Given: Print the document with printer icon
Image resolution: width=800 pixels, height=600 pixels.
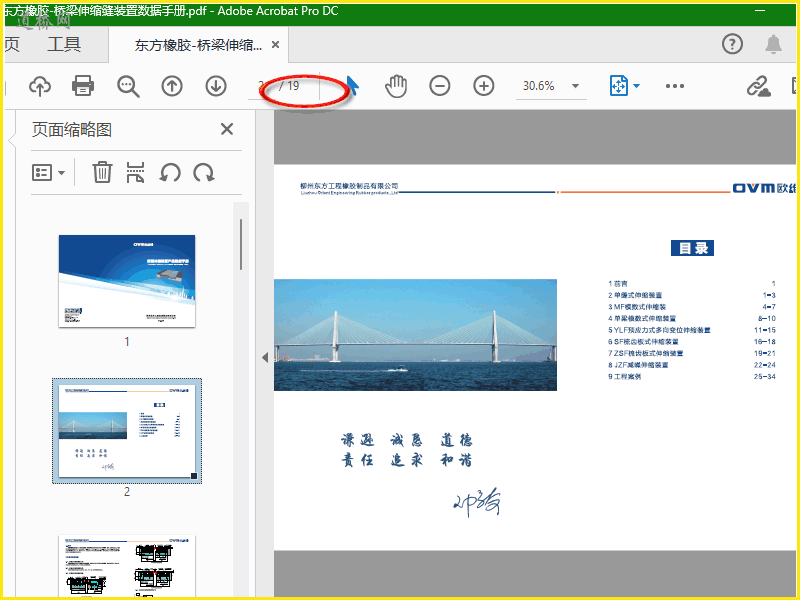Looking at the screenshot, I should tap(83, 86).
